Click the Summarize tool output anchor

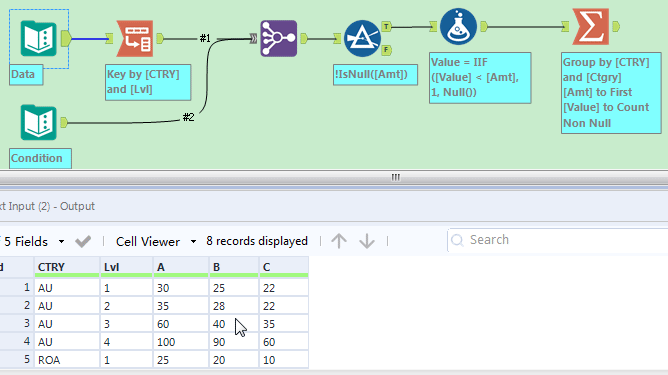point(616,27)
